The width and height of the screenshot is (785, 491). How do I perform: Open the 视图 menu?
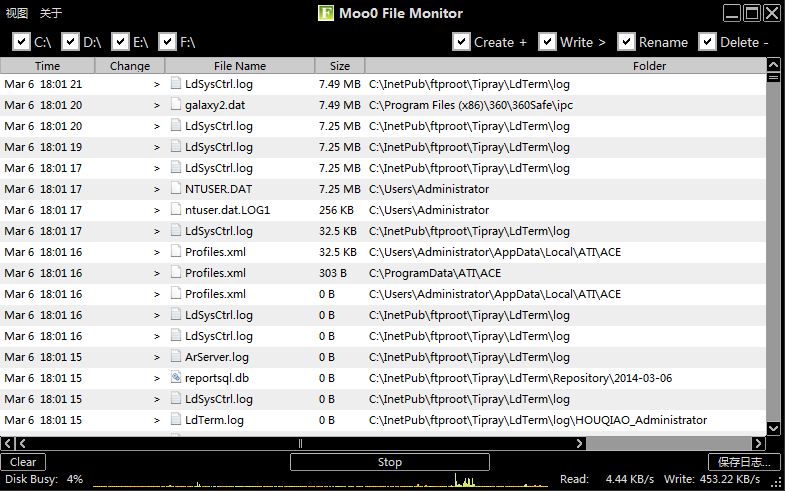coord(17,13)
